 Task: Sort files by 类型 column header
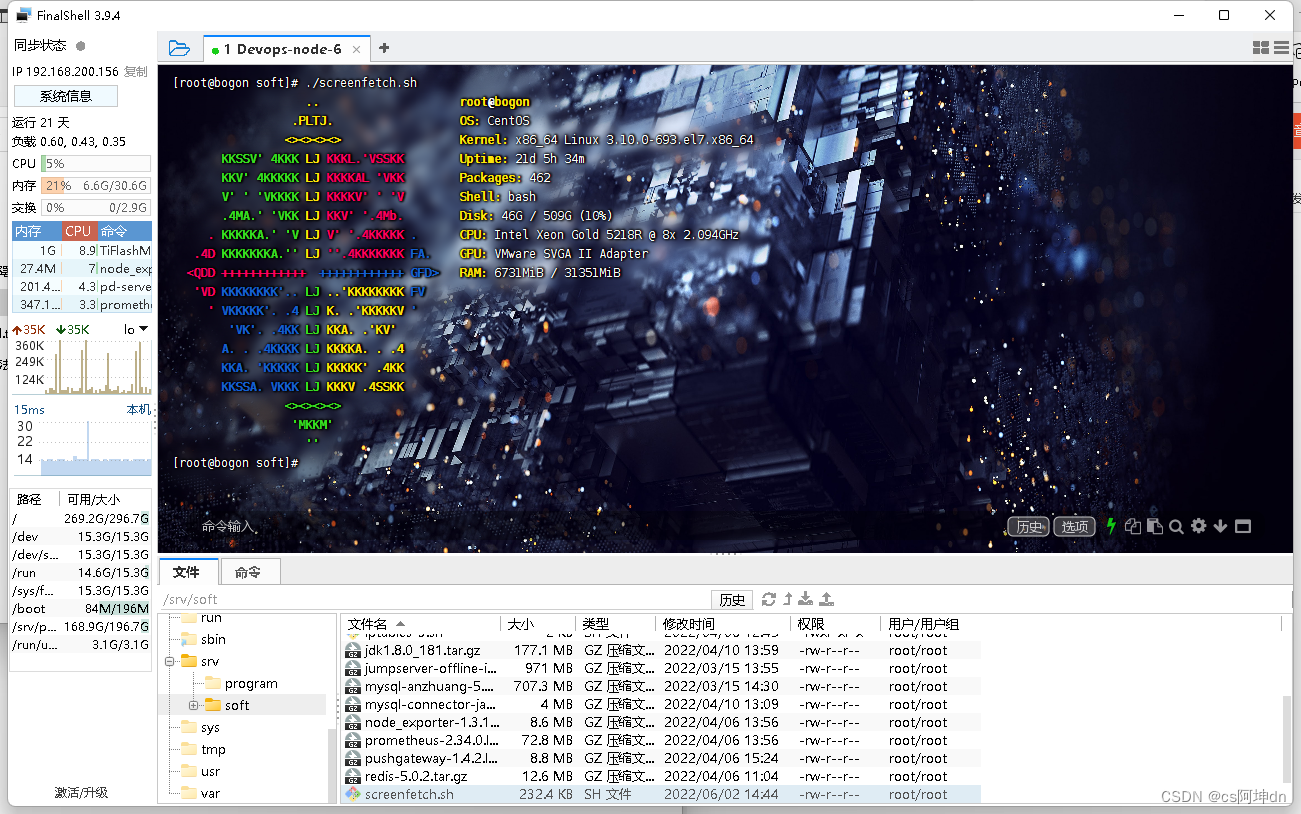click(x=616, y=624)
